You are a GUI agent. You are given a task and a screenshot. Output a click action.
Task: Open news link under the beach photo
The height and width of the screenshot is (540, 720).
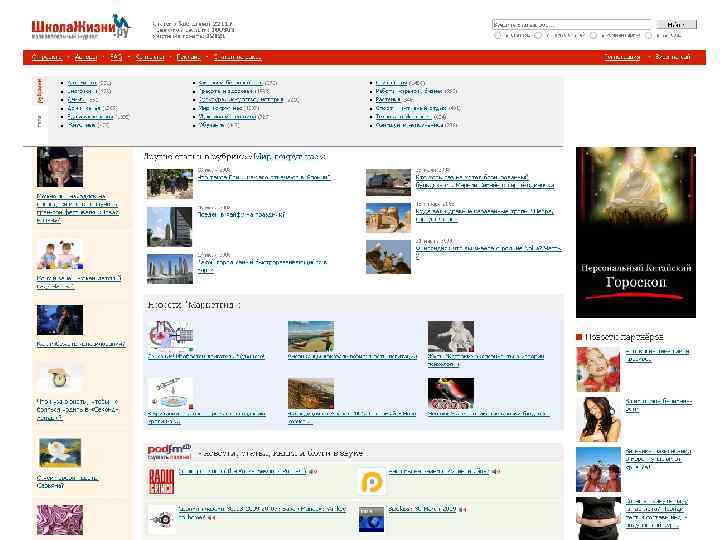[x=352, y=356]
